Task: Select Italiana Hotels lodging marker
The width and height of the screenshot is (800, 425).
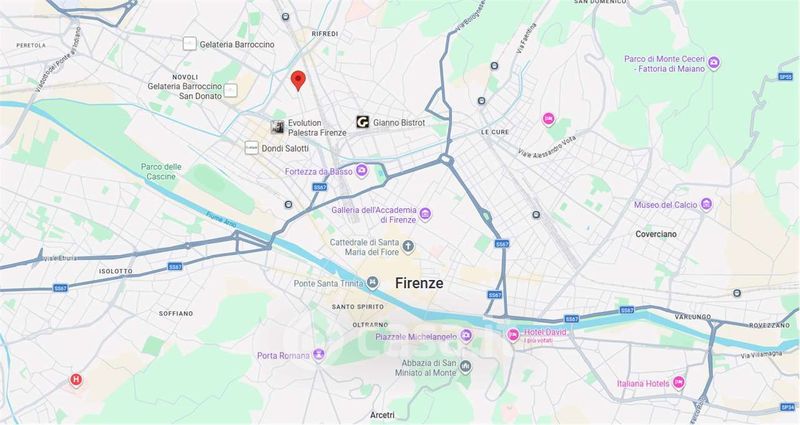Action: 678,383
